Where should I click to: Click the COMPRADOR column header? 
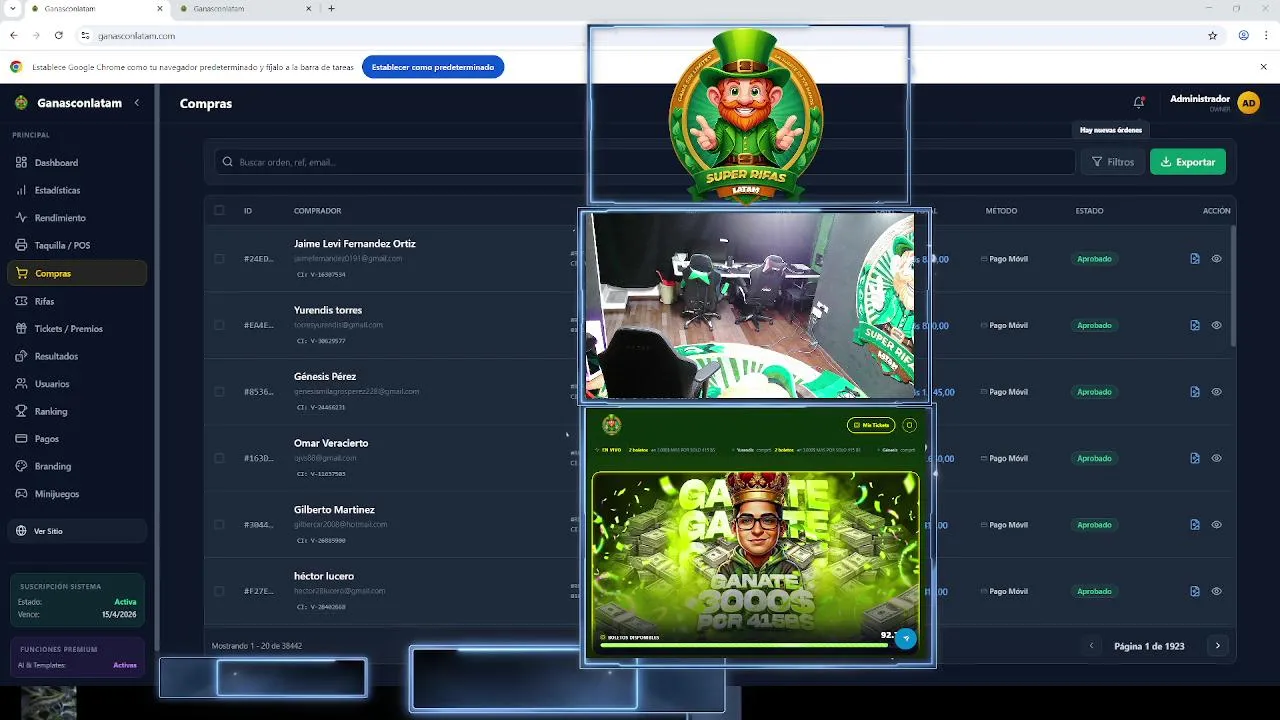pos(317,211)
